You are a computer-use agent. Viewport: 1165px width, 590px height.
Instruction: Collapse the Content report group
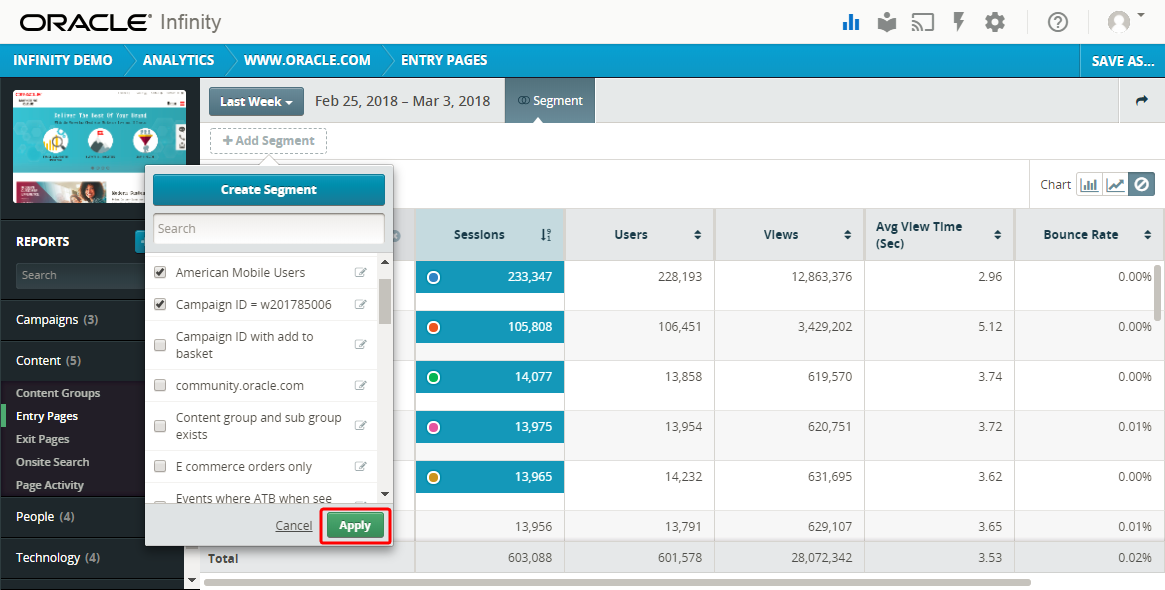click(x=49, y=360)
